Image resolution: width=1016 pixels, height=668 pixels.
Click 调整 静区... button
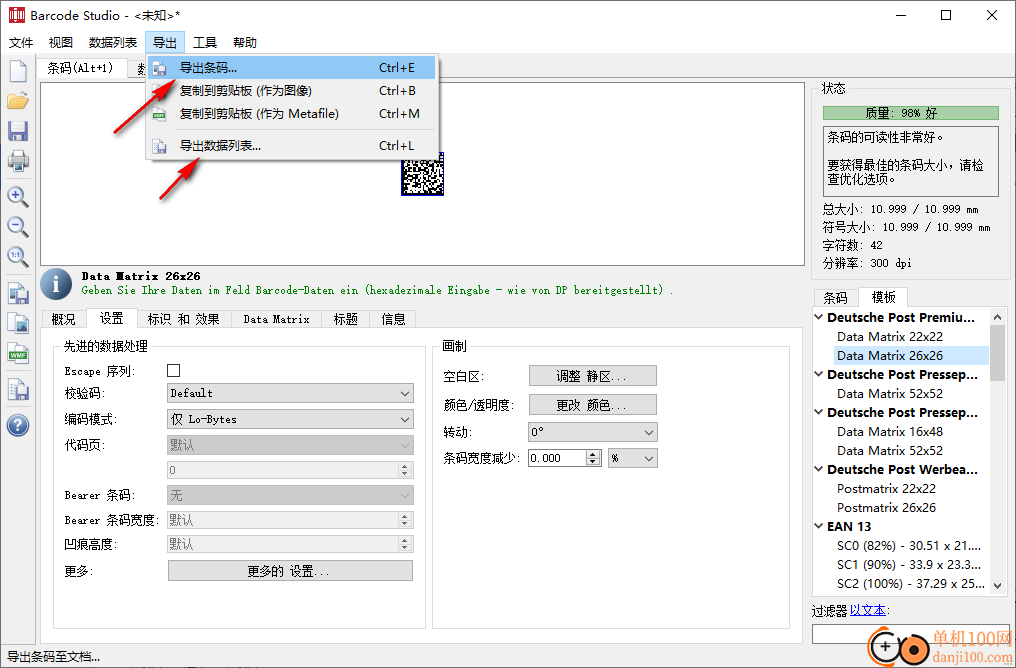pyautogui.click(x=593, y=376)
